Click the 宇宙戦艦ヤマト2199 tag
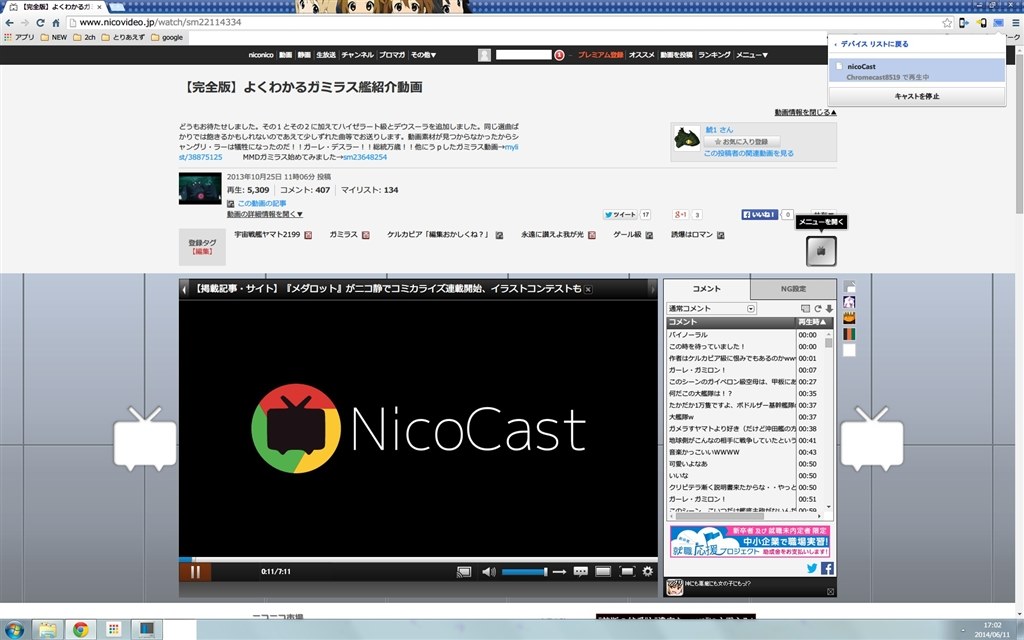Viewport: 1024px width, 640px height. [267, 234]
